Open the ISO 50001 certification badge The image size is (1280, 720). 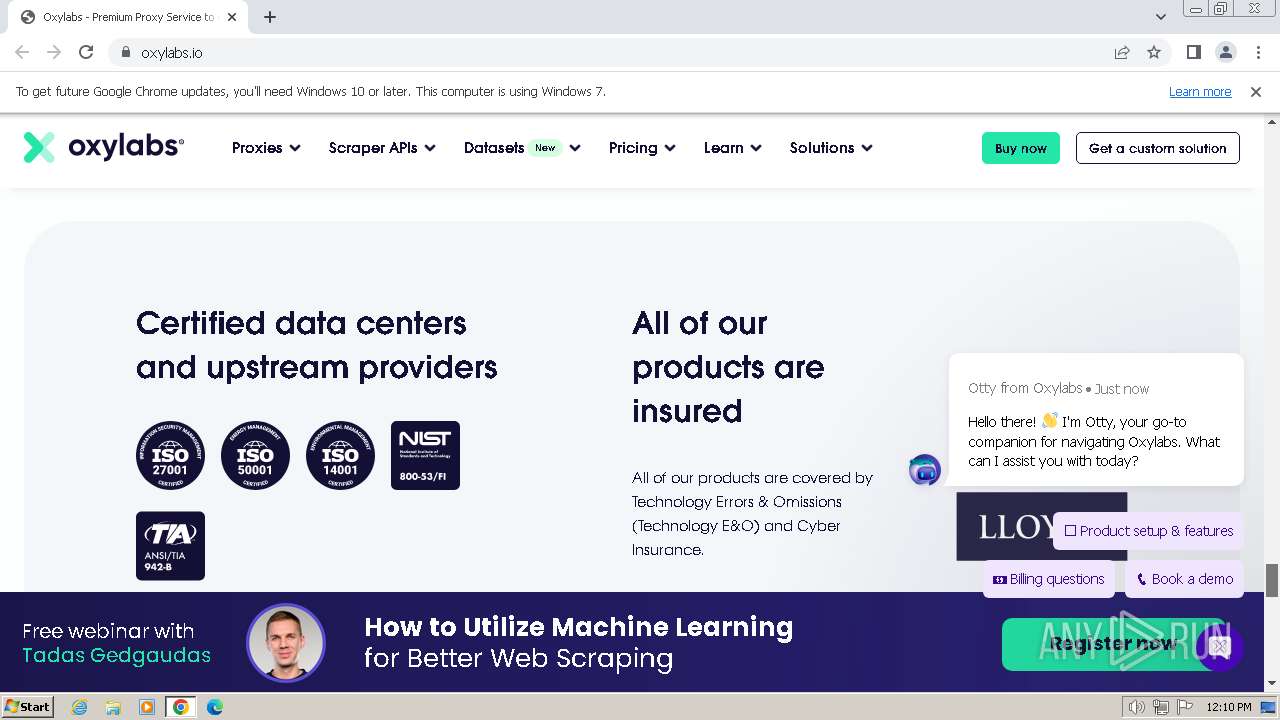click(255, 455)
